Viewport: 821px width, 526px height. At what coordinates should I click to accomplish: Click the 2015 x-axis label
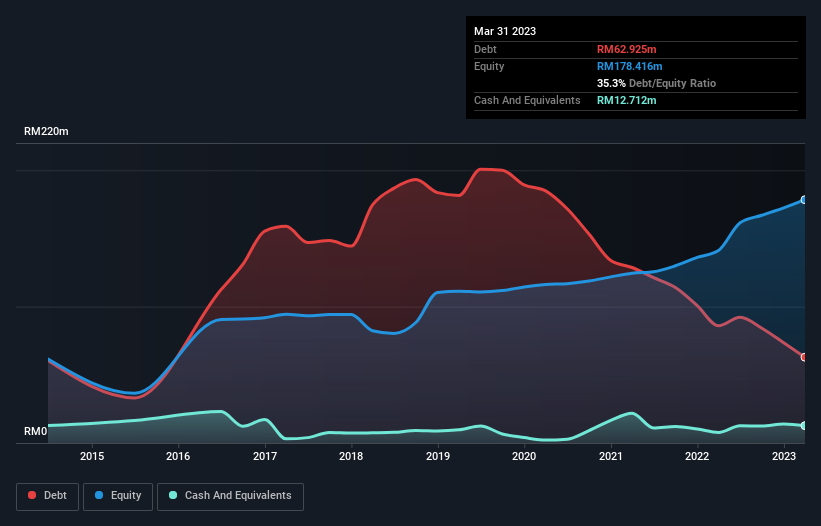pos(92,456)
